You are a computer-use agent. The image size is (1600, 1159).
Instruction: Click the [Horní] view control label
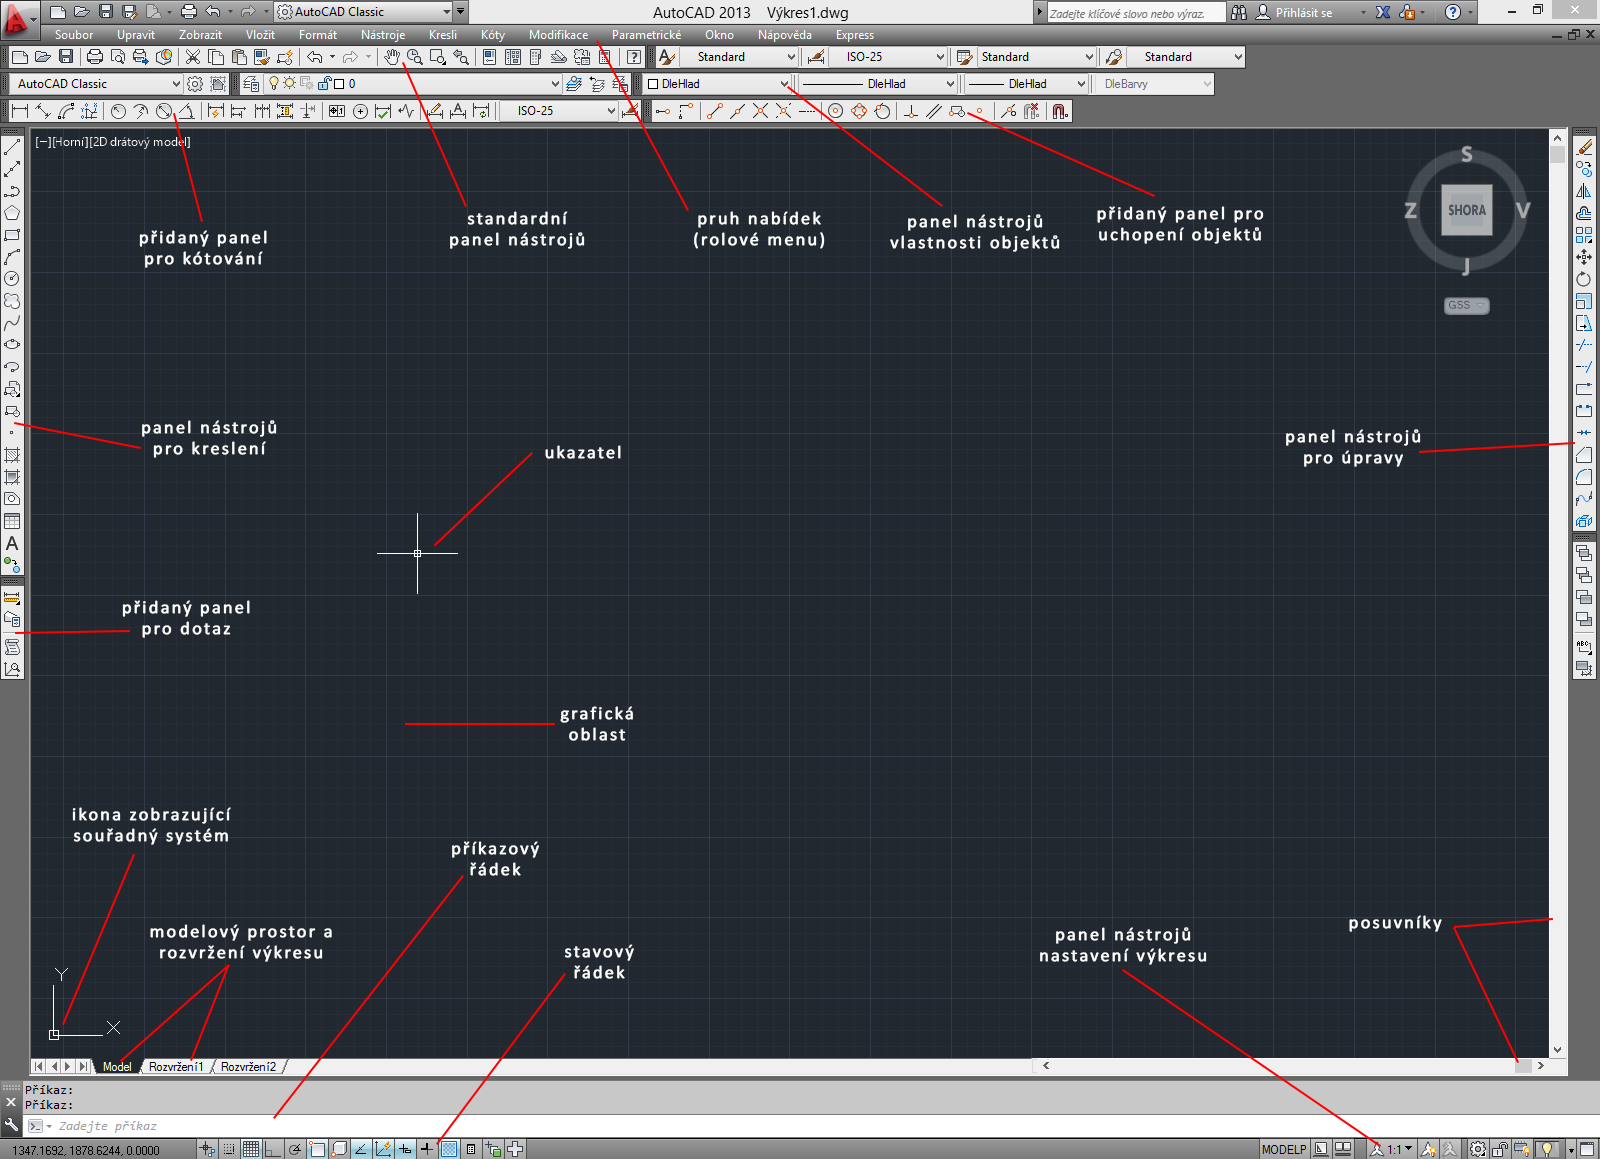[x=69, y=142]
